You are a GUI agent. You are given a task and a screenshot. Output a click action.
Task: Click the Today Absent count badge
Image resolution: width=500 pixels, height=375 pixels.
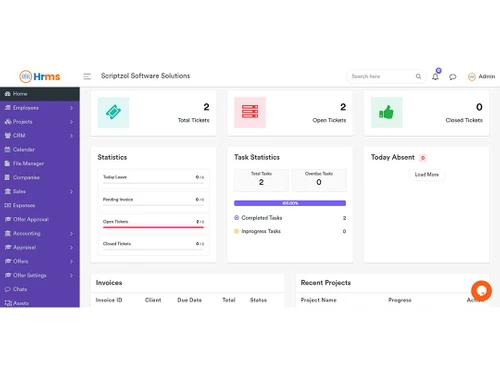[423, 158]
